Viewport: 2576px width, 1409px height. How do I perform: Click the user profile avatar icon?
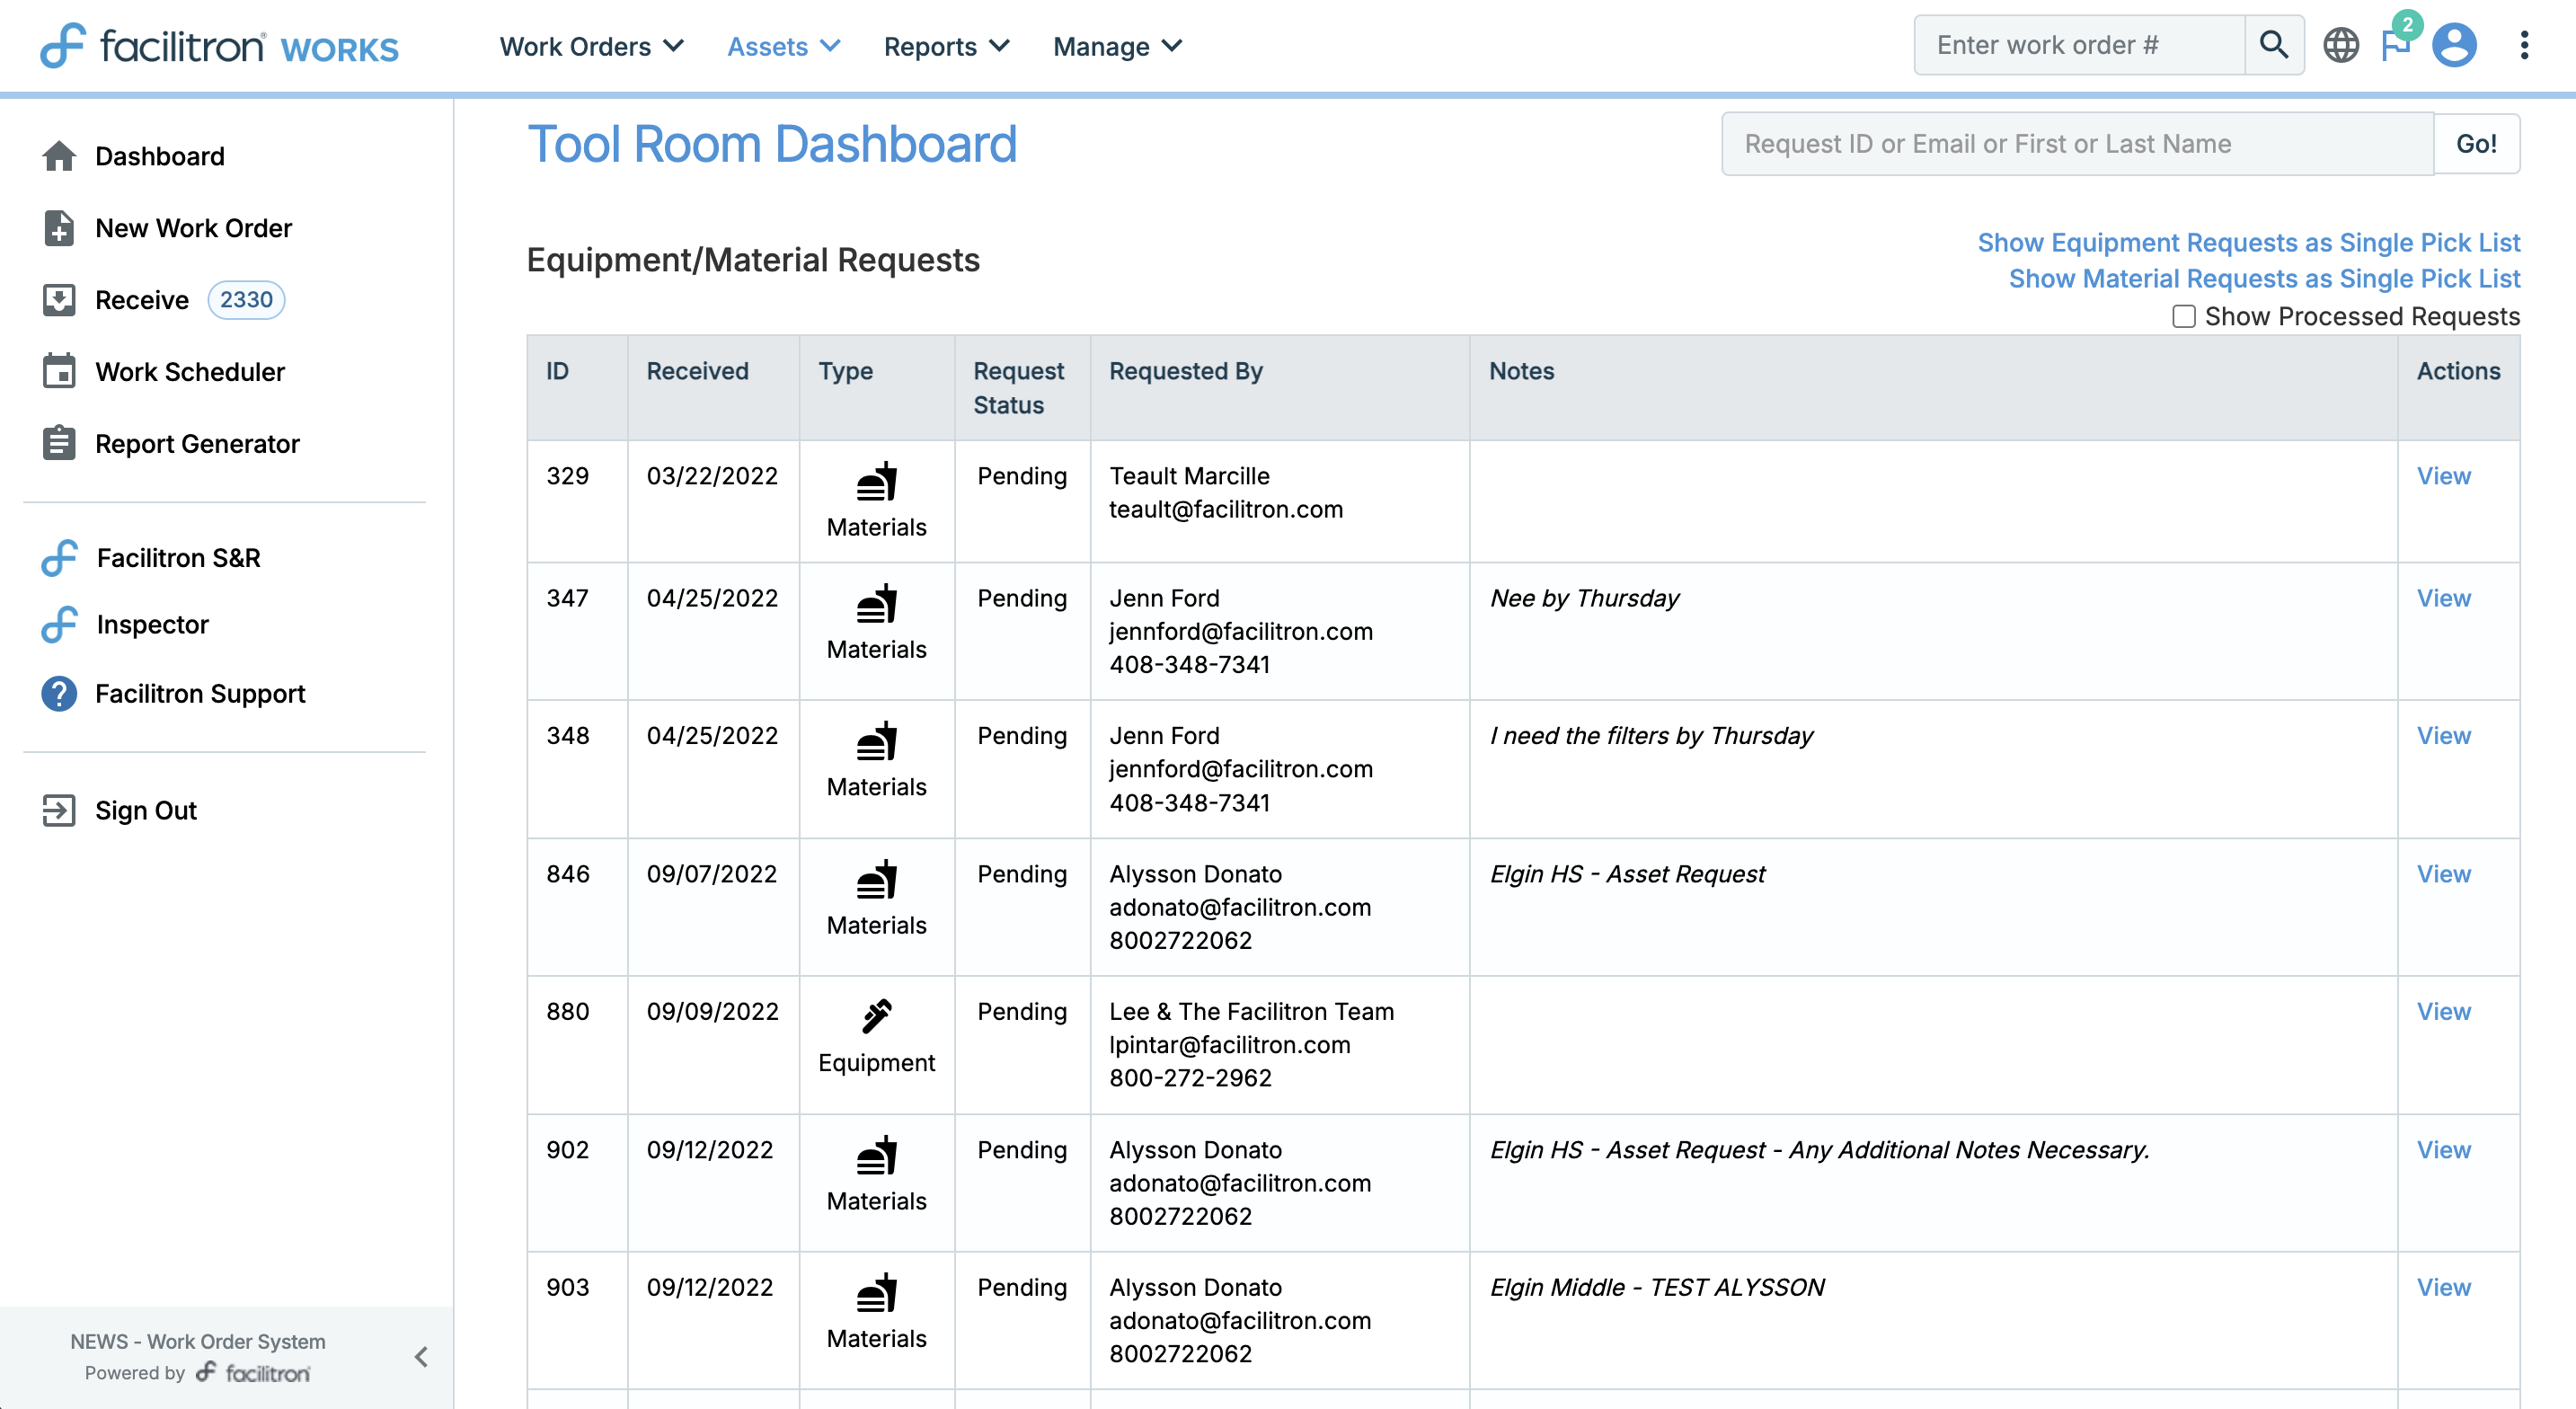tap(2454, 45)
